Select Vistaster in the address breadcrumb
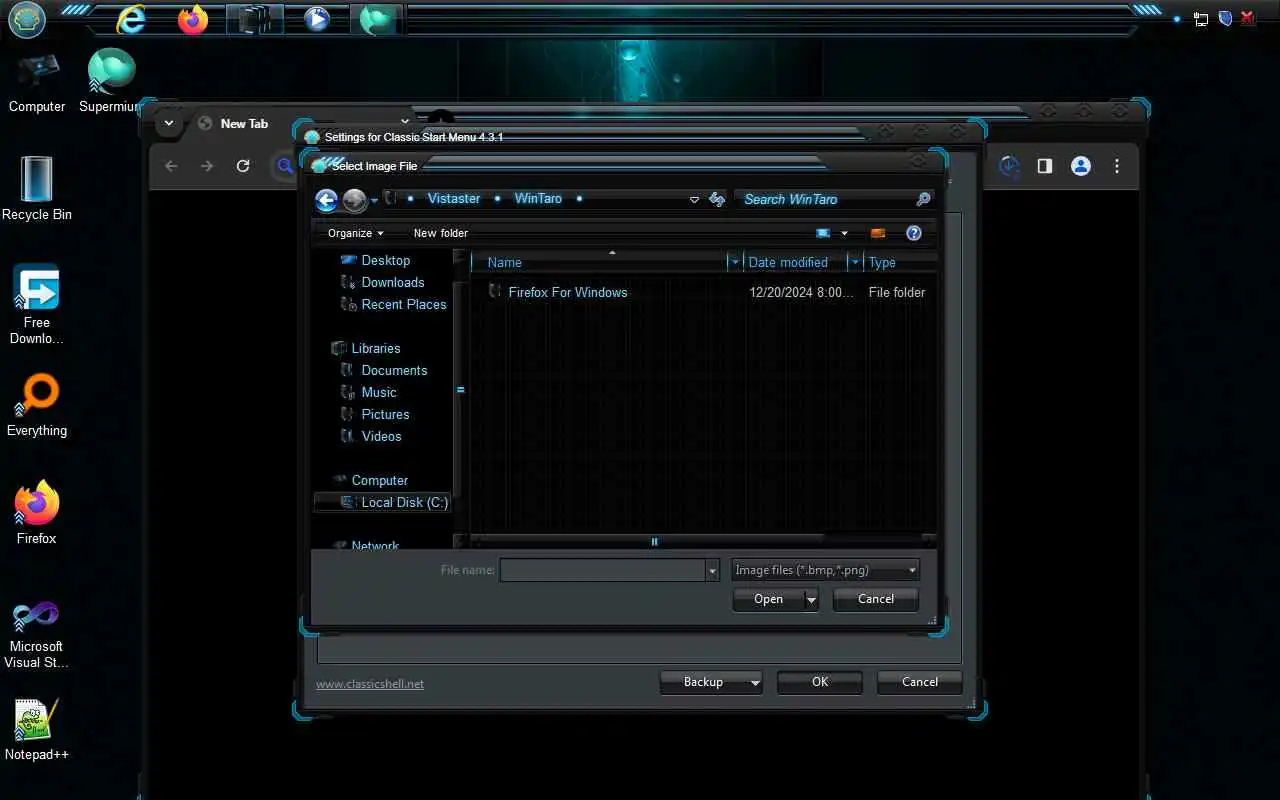This screenshot has height=800, width=1280. click(x=454, y=199)
